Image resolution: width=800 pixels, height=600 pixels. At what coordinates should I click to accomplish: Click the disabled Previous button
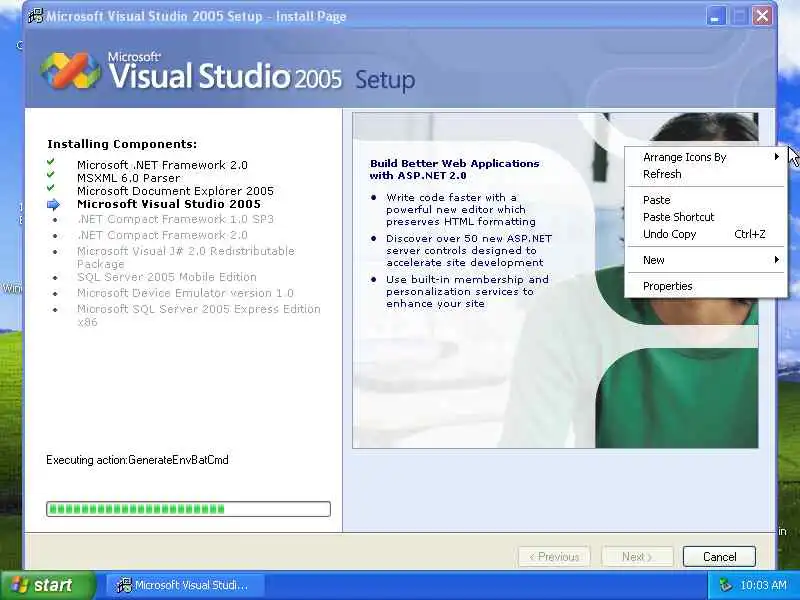tap(554, 557)
